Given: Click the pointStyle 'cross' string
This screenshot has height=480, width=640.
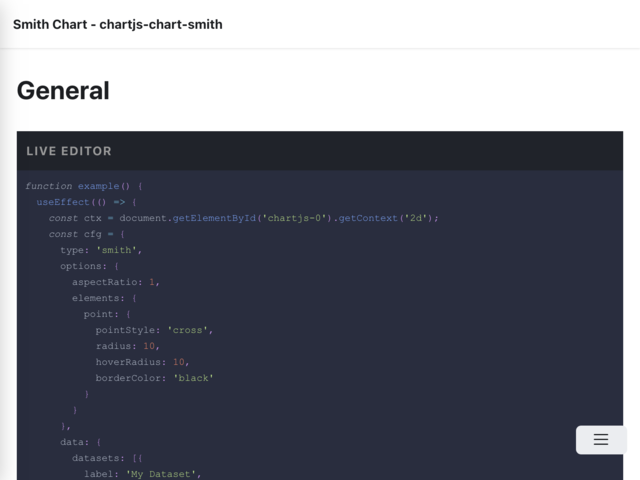Looking at the screenshot, I should [x=188, y=330].
